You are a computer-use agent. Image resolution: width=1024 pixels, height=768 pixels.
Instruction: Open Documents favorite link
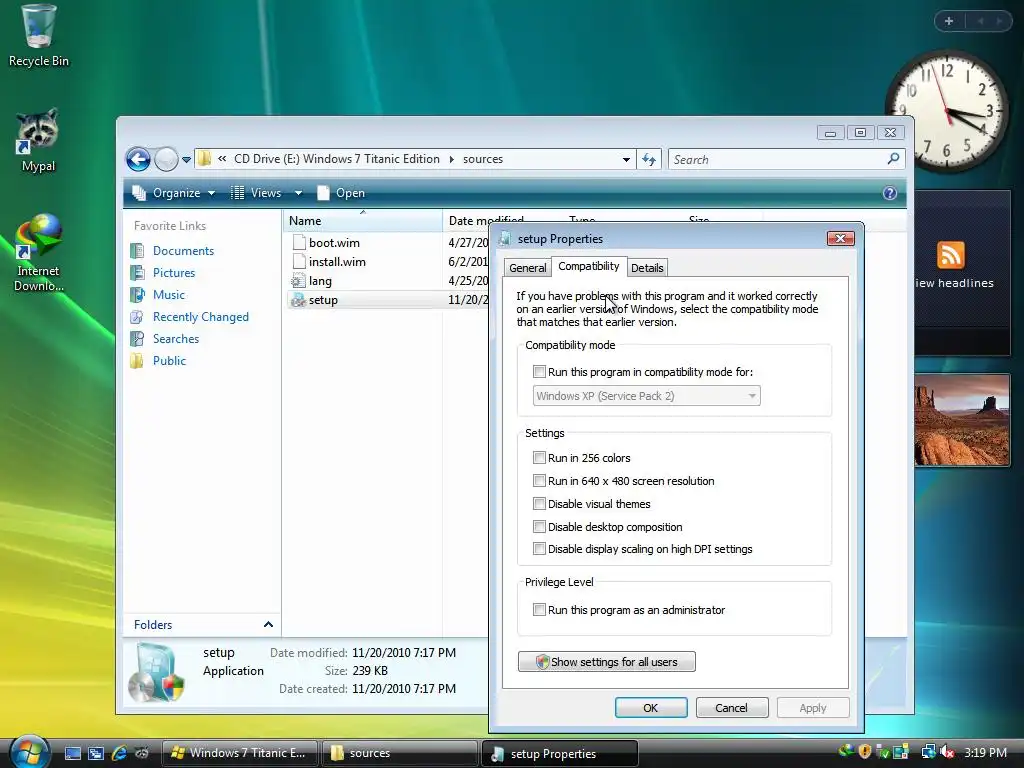pyautogui.click(x=184, y=251)
